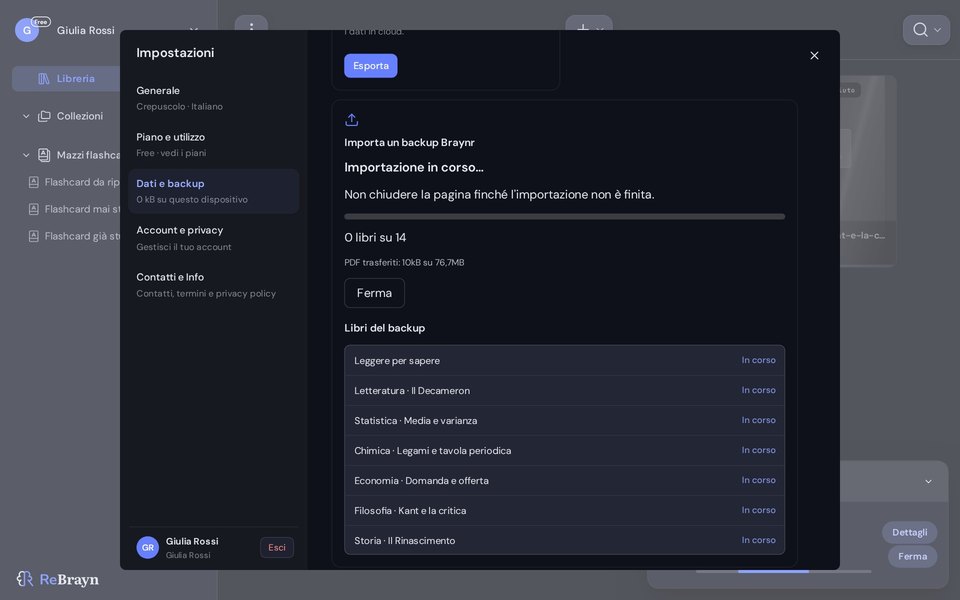Select Chimica · Legami e tavola periodica row
The width and height of the screenshot is (960, 600).
point(564,451)
